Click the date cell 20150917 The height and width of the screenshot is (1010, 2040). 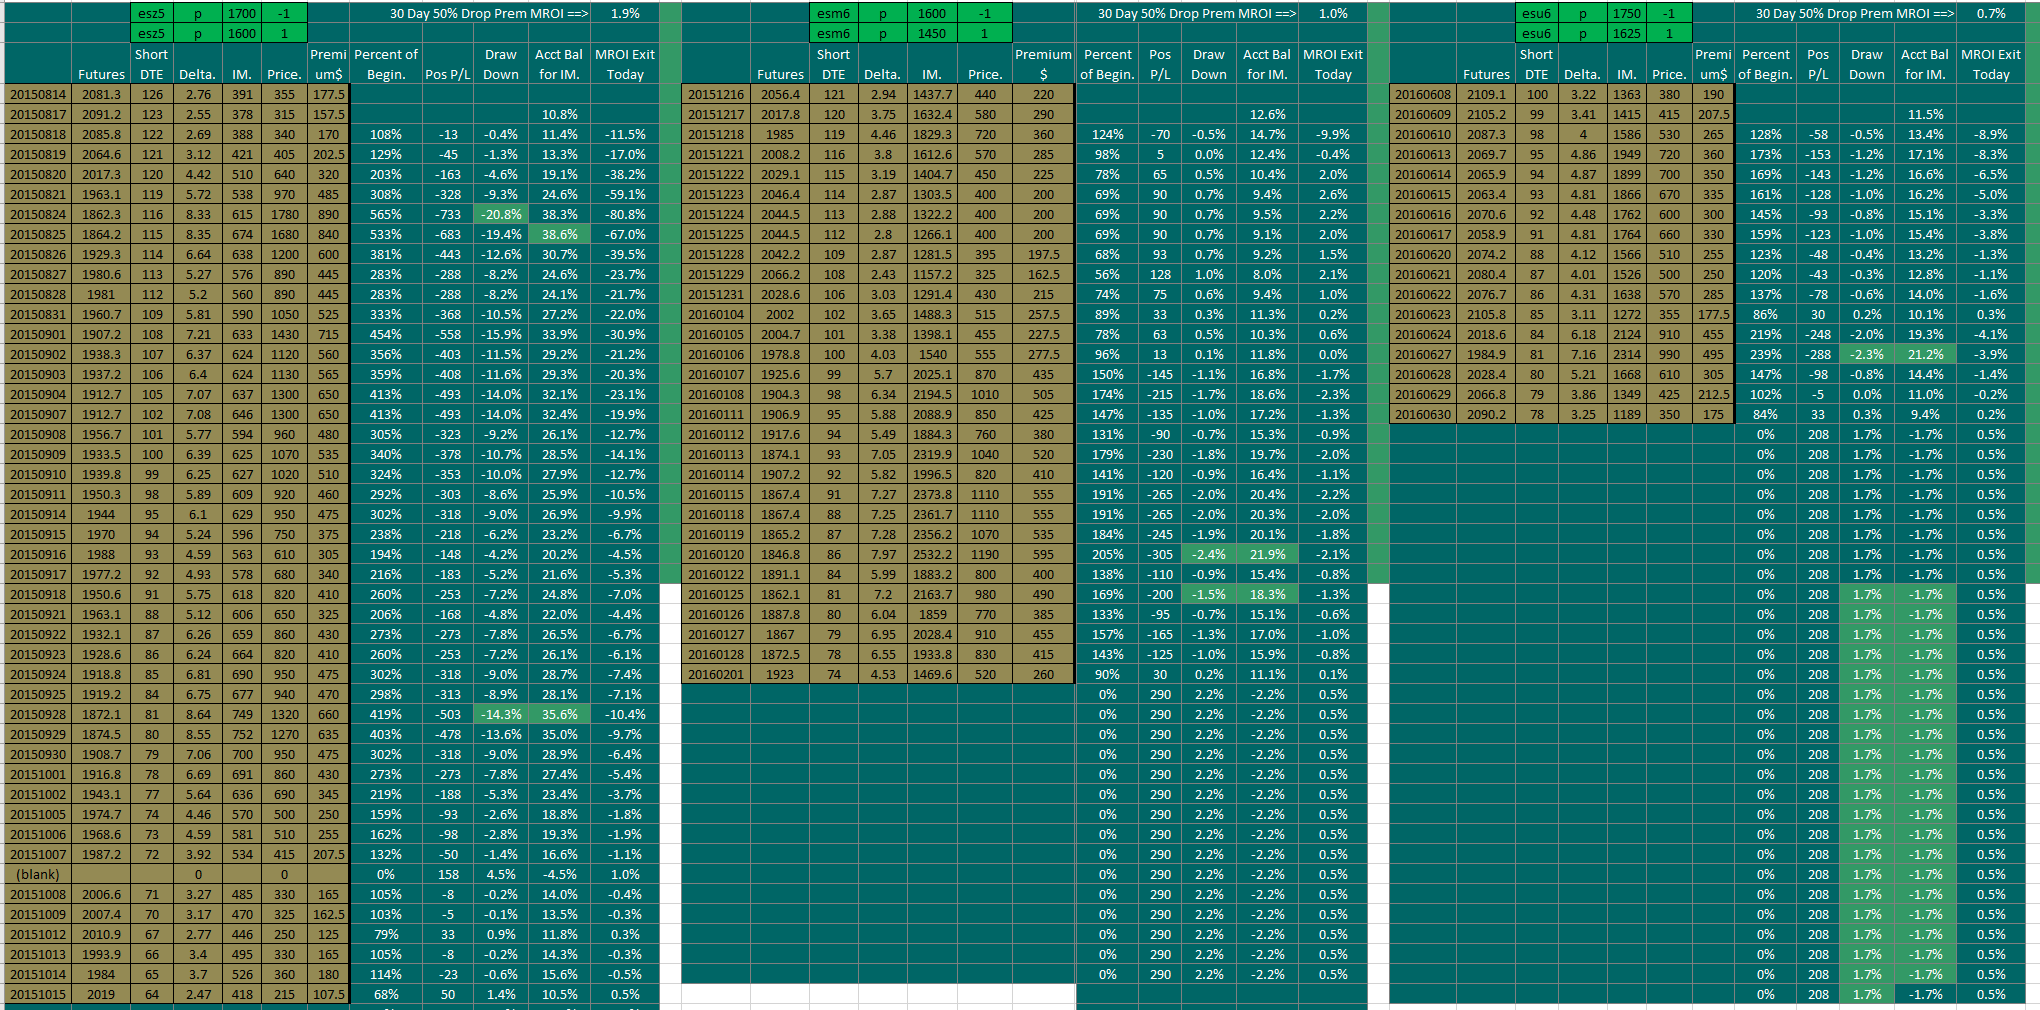point(38,575)
